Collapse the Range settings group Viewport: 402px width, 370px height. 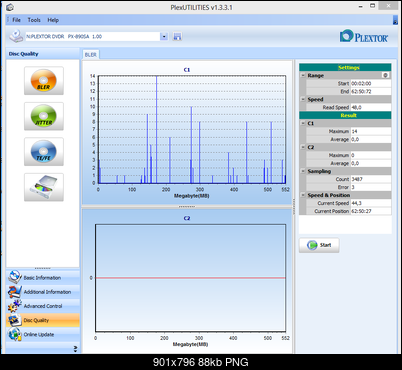coord(303,75)
